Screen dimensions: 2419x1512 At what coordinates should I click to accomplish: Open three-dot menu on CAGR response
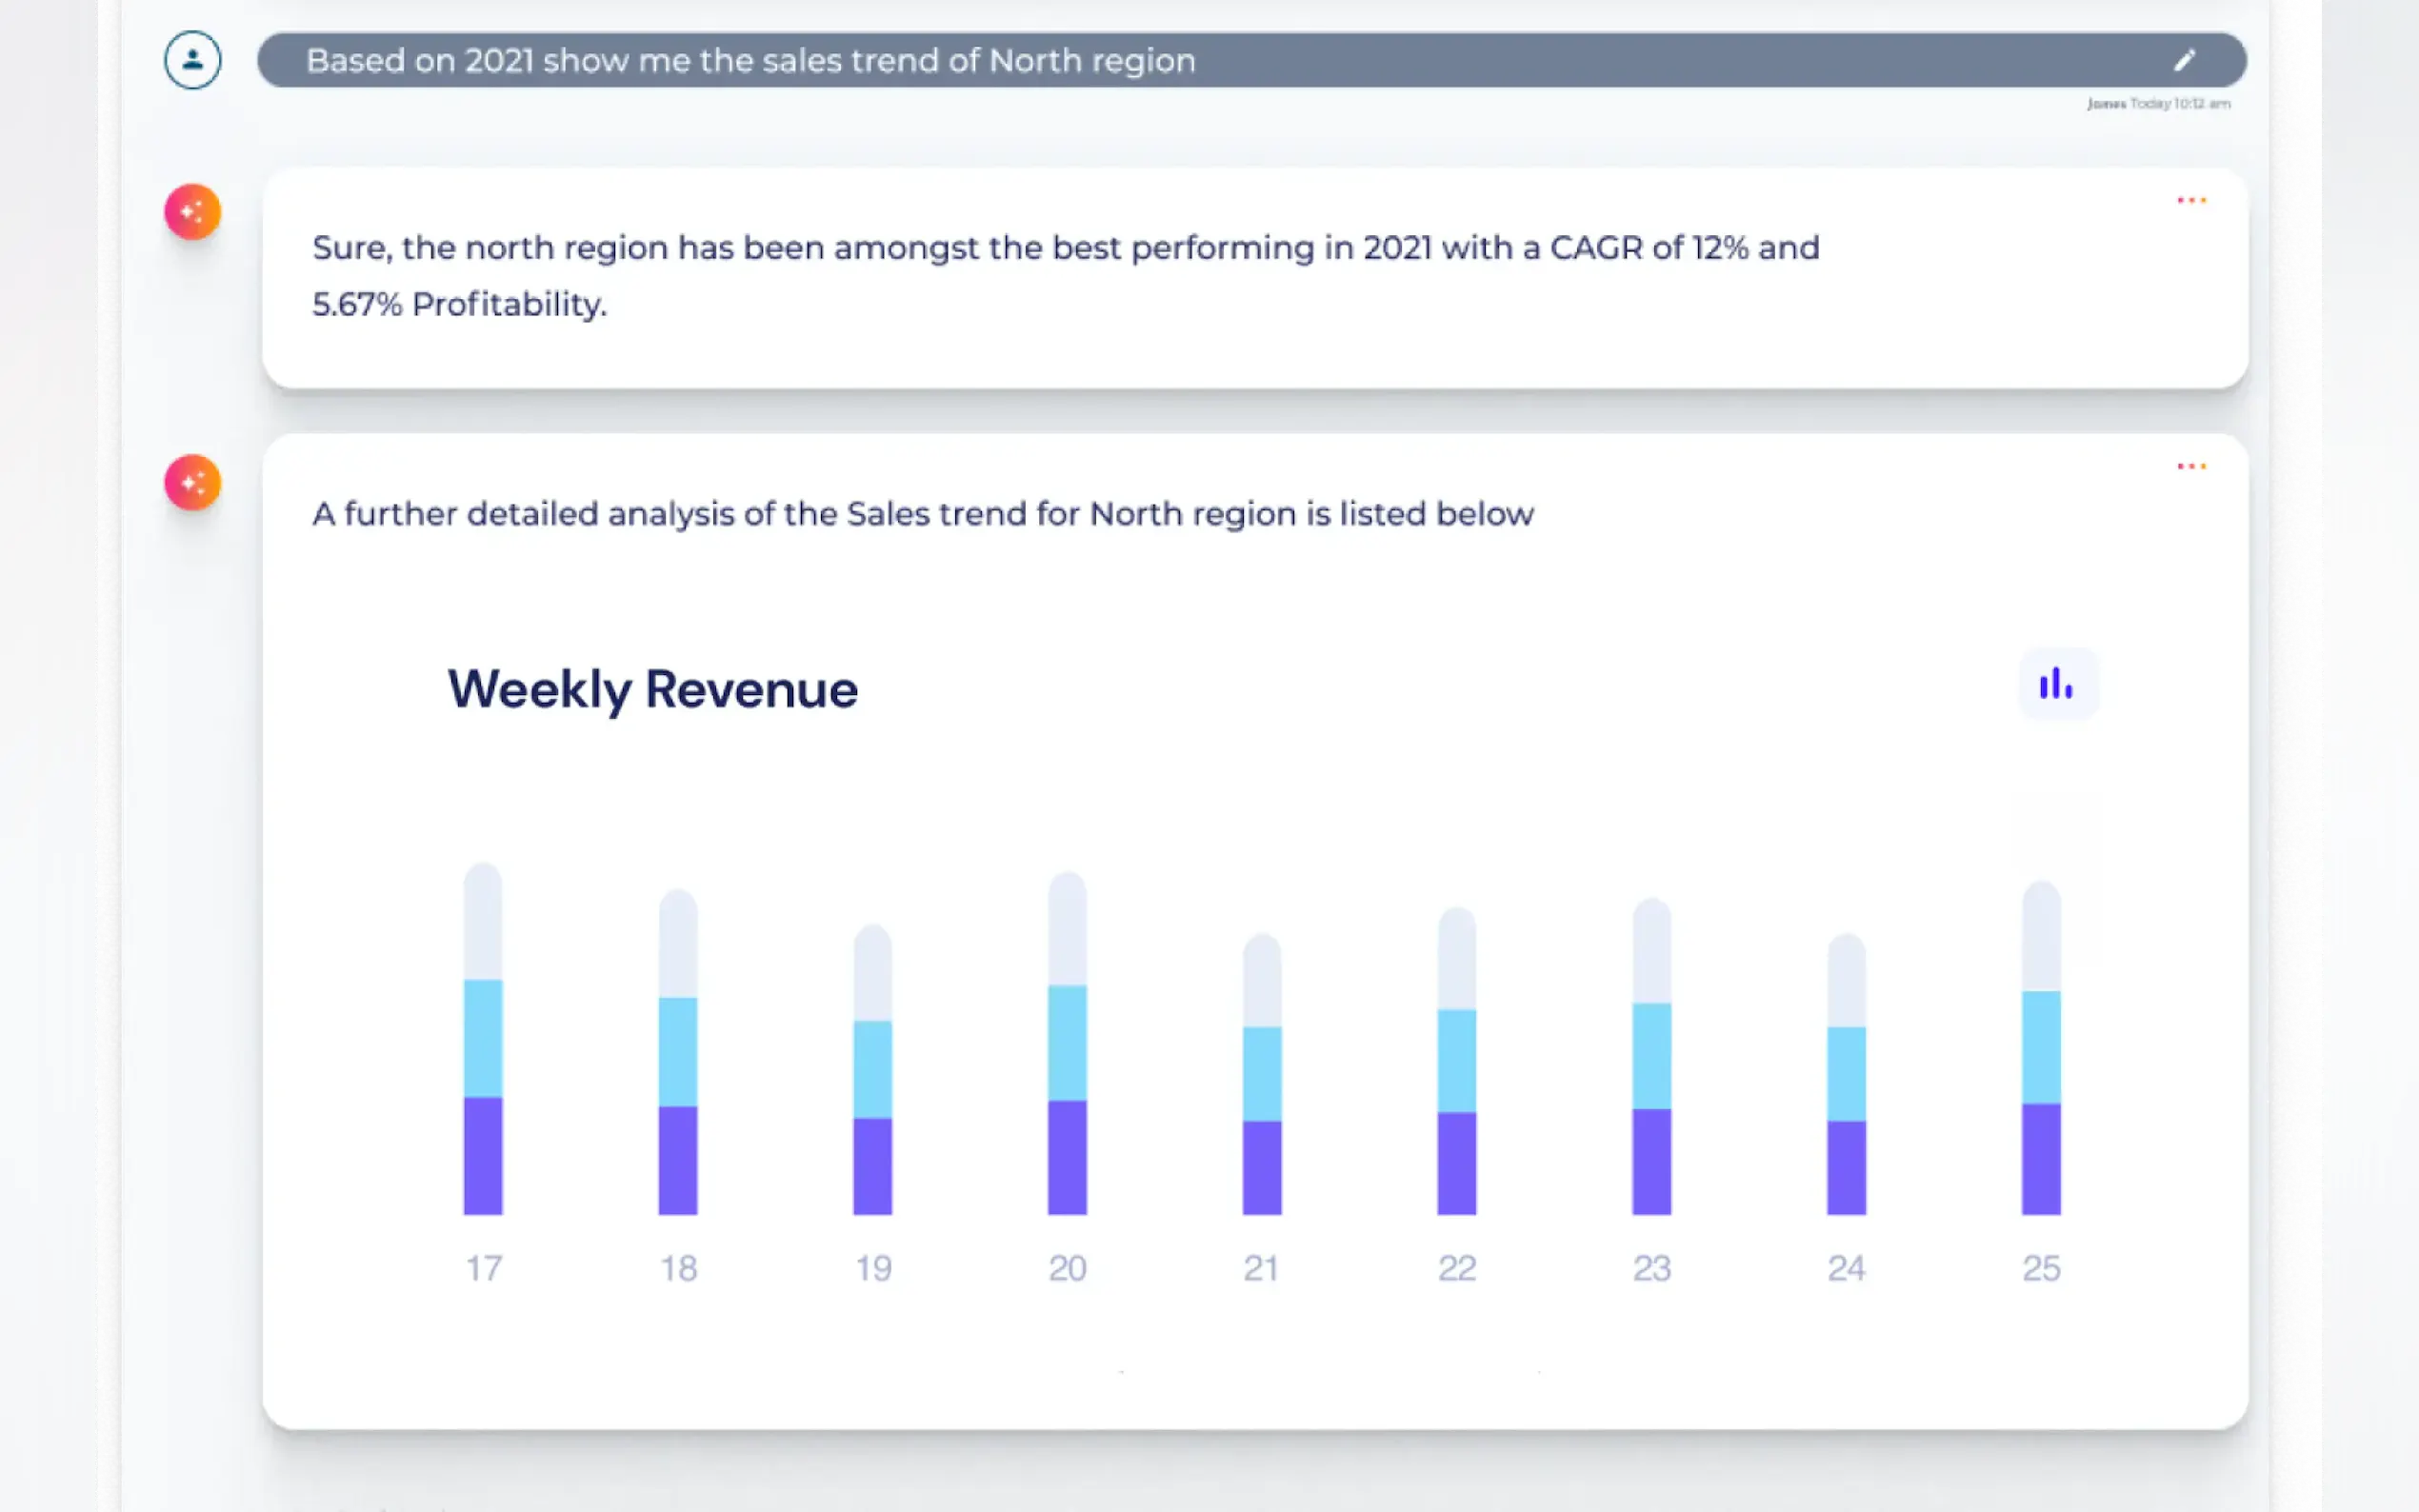(x=2190, y=201)
